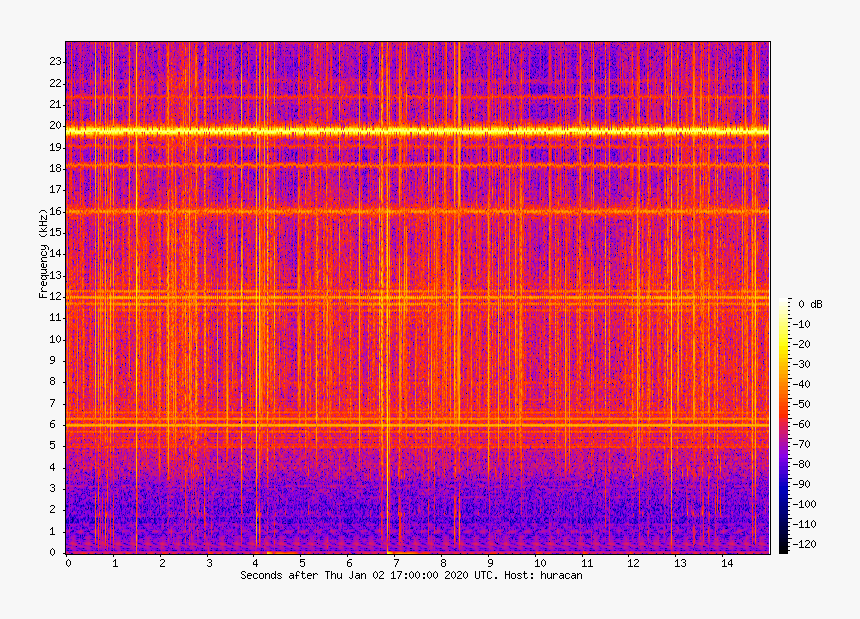The image size is (860, 619).
Task: Select the '-30' colorbar label
Action: 802,364
